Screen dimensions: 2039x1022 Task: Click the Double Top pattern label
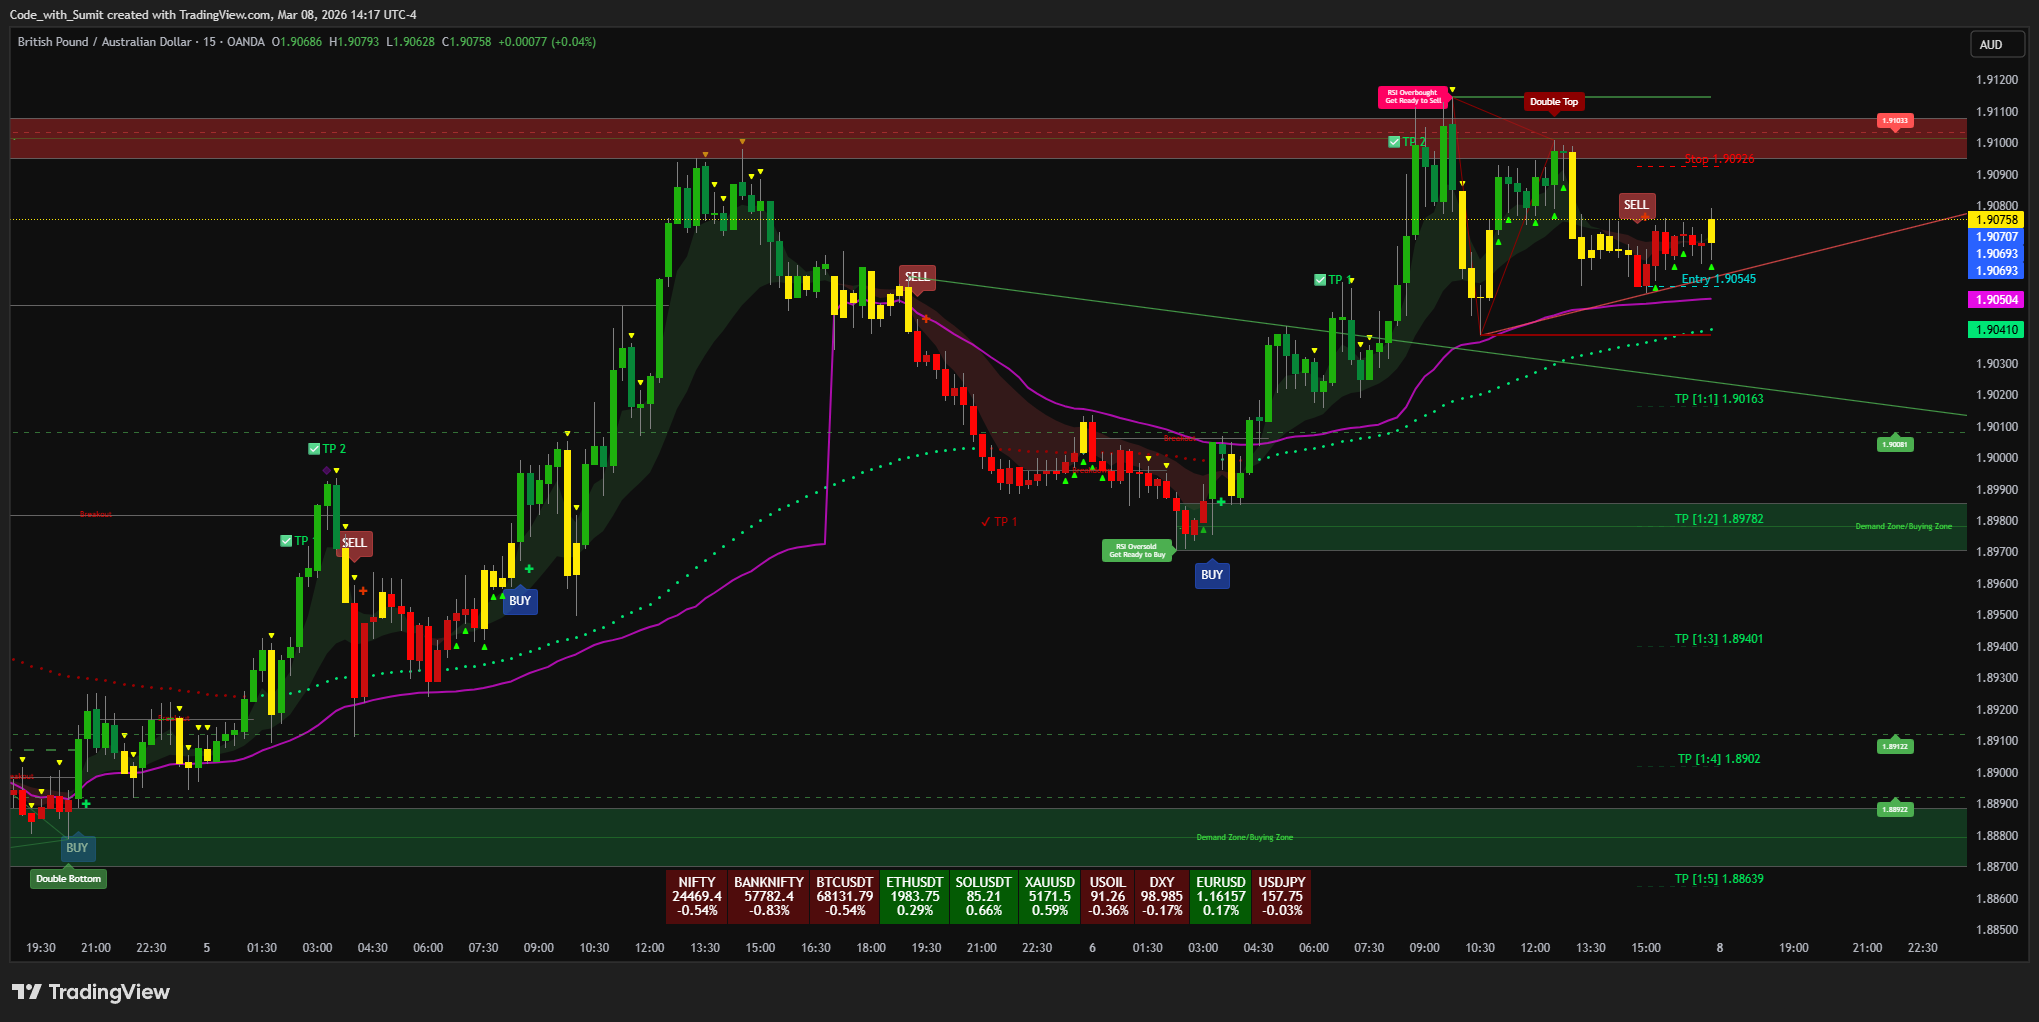1553,102
